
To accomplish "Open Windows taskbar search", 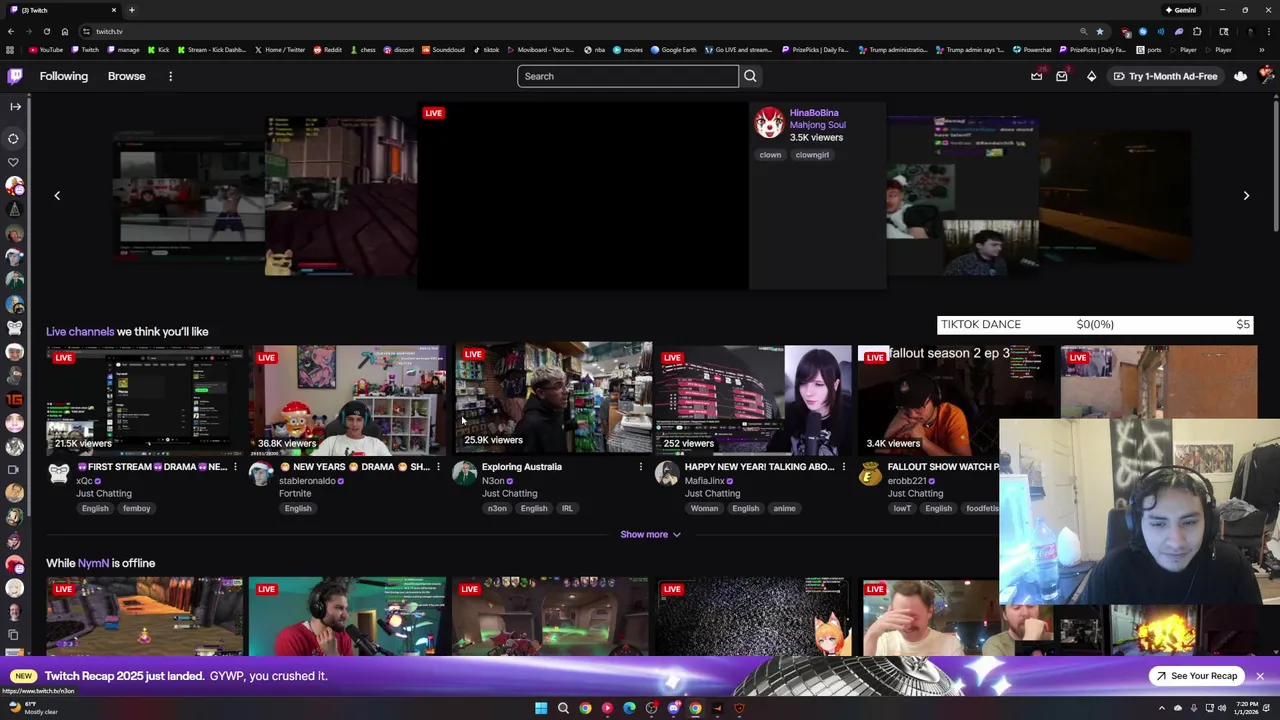I will click(x=563, y=708).
